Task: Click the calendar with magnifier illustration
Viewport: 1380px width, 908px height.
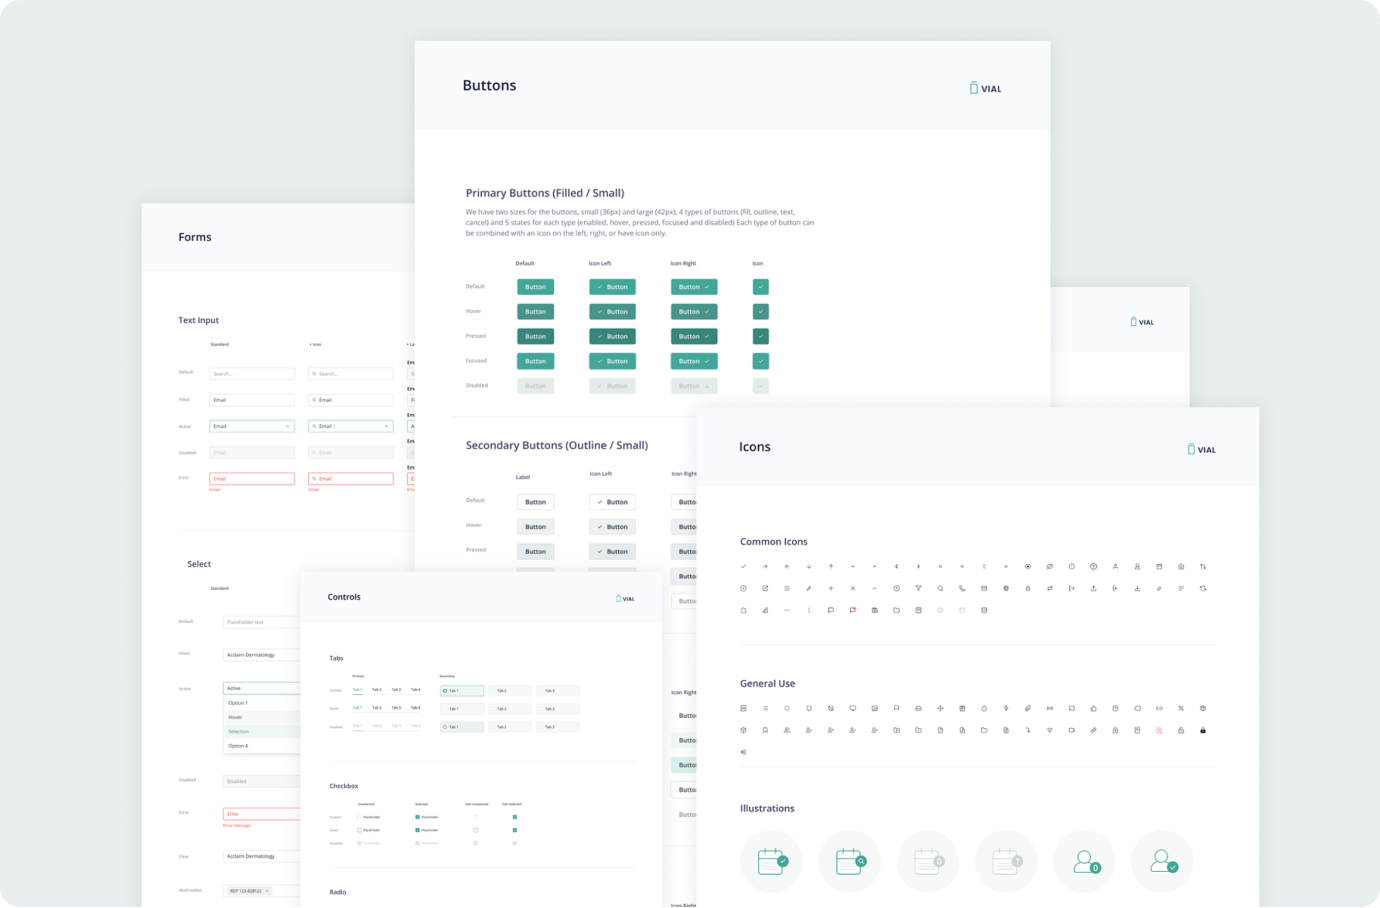Action: (x=849, y=861)
